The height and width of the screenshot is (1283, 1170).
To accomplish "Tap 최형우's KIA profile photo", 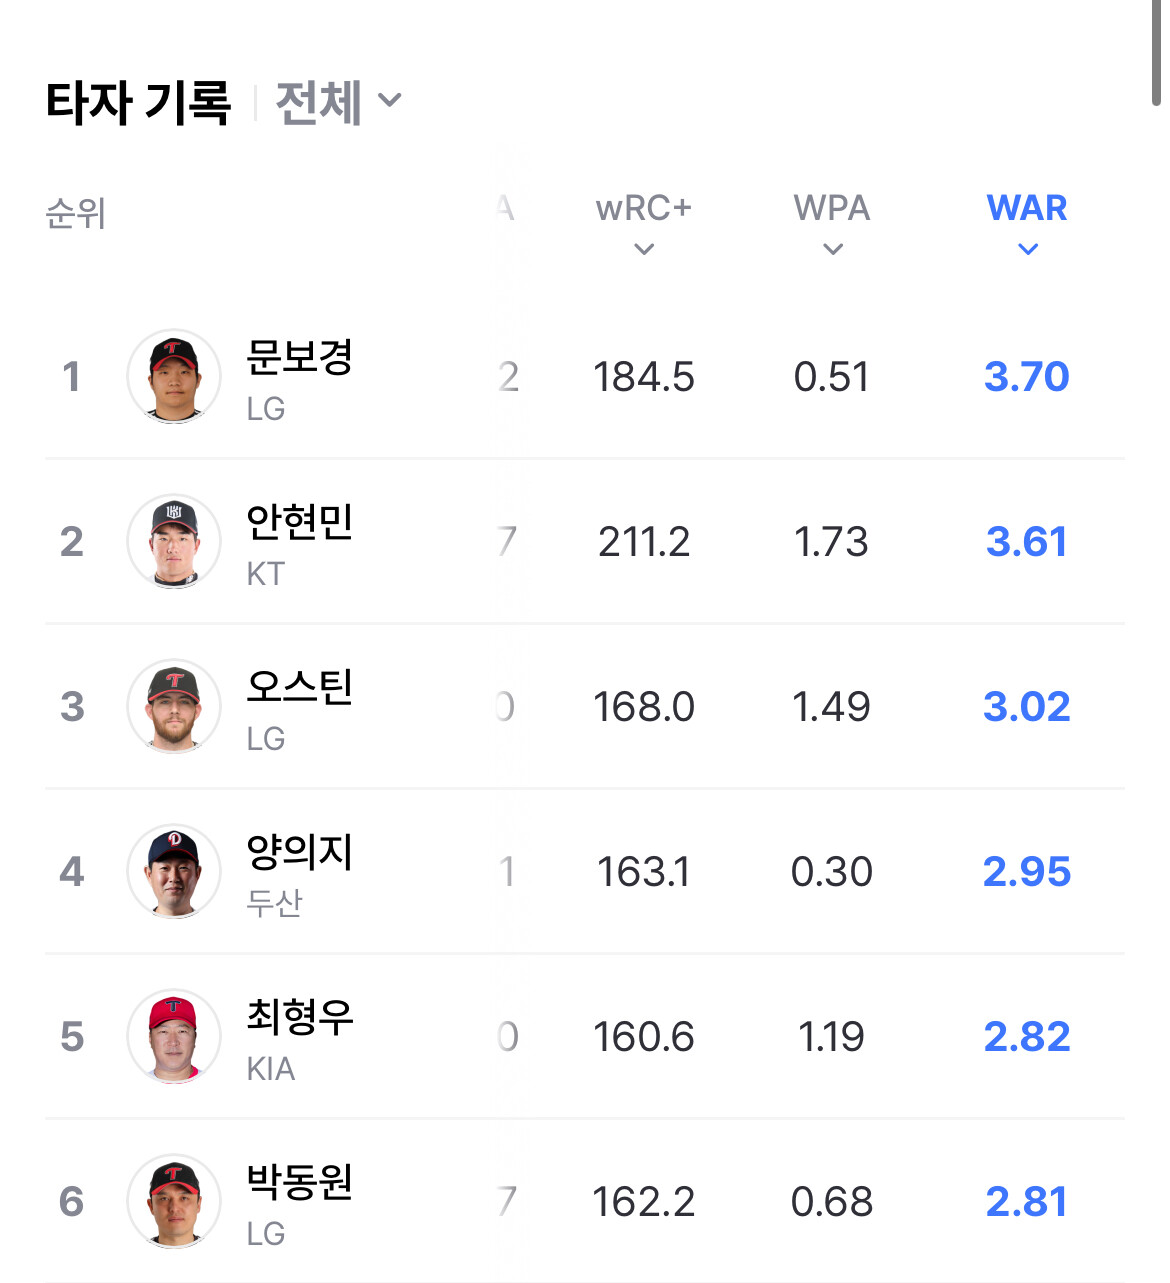I will [x=174, y=1037].
